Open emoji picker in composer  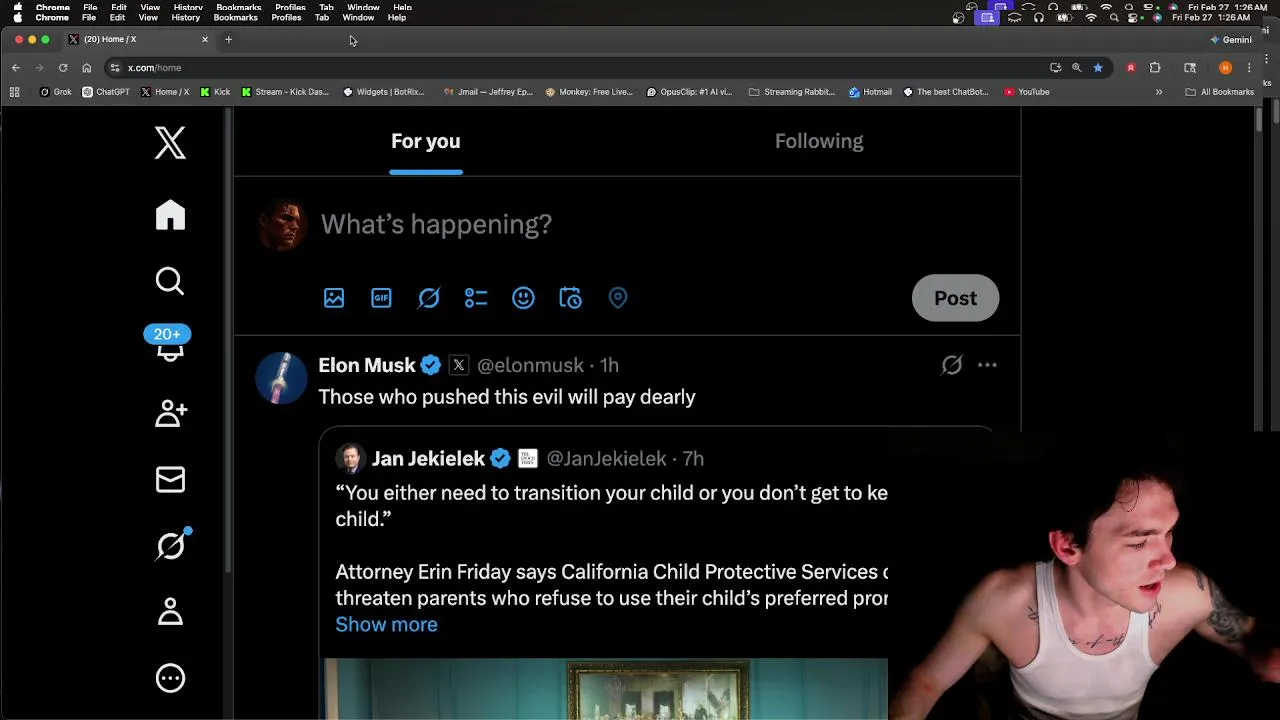(523, 298)
